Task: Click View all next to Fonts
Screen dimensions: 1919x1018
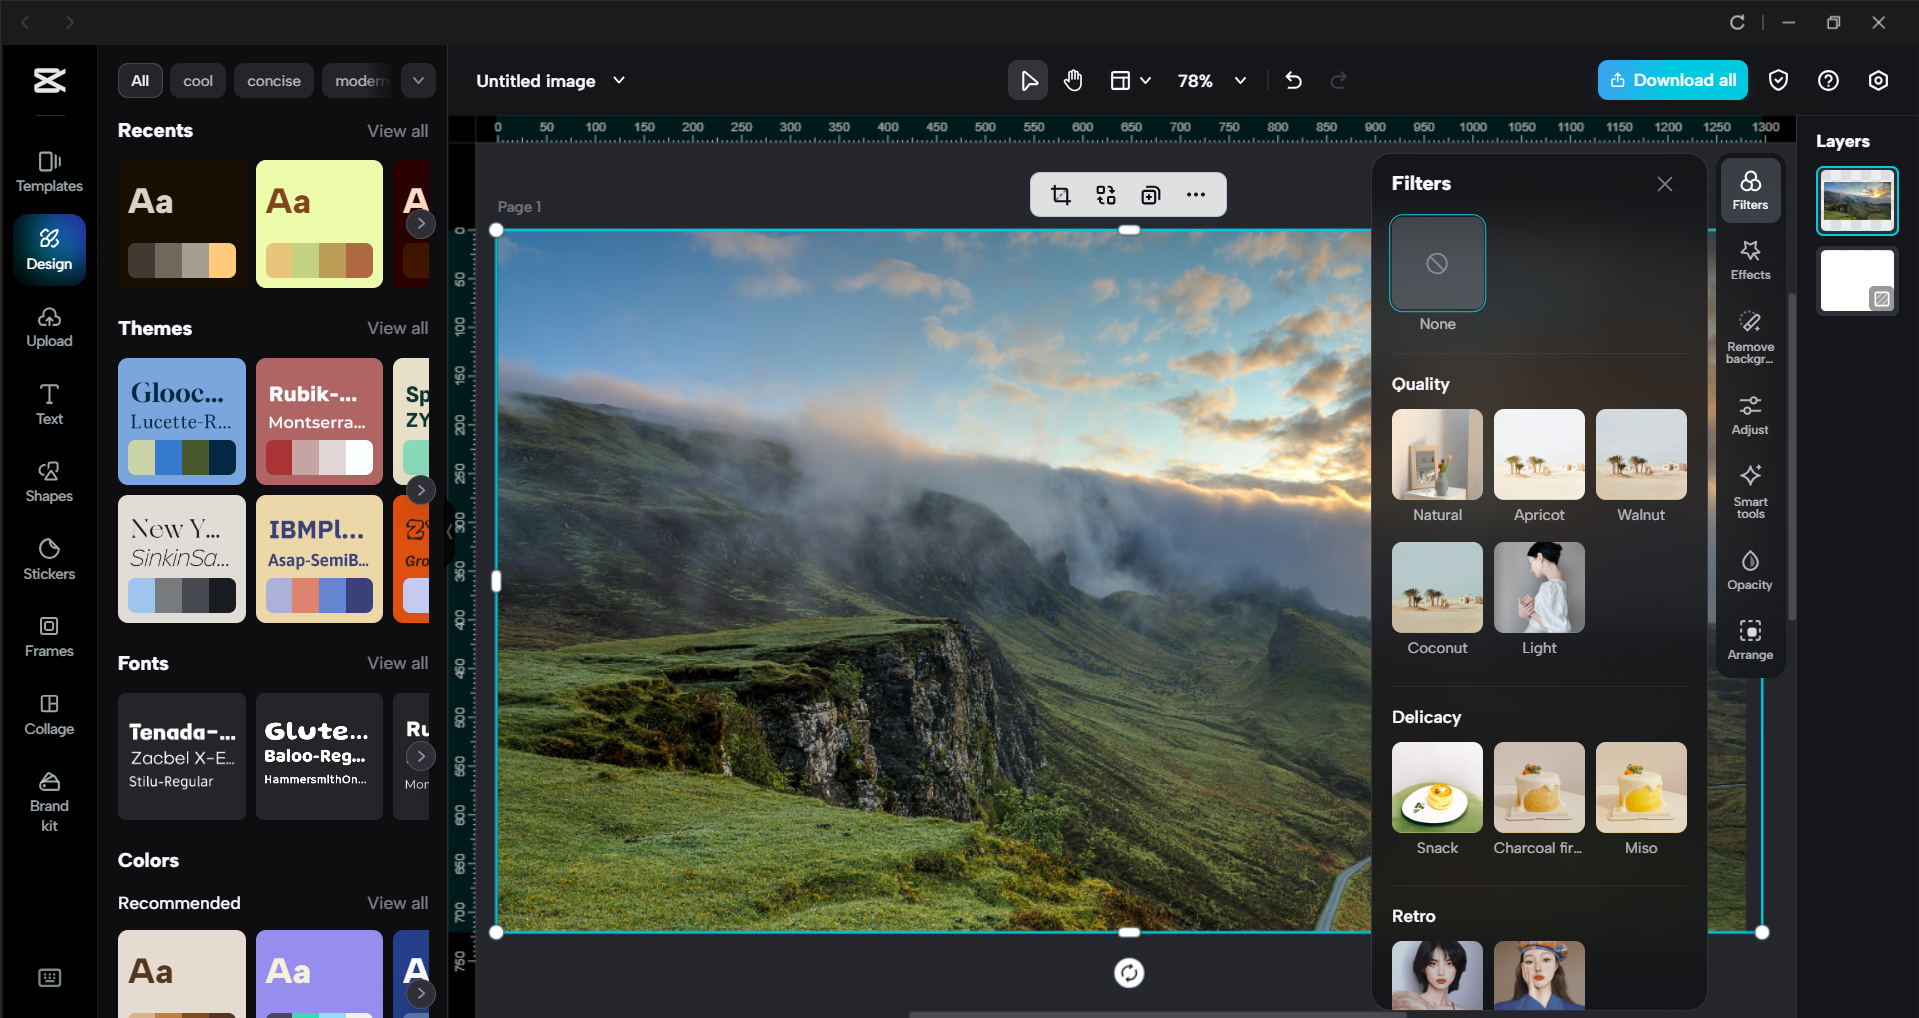Action: point(397,662)
